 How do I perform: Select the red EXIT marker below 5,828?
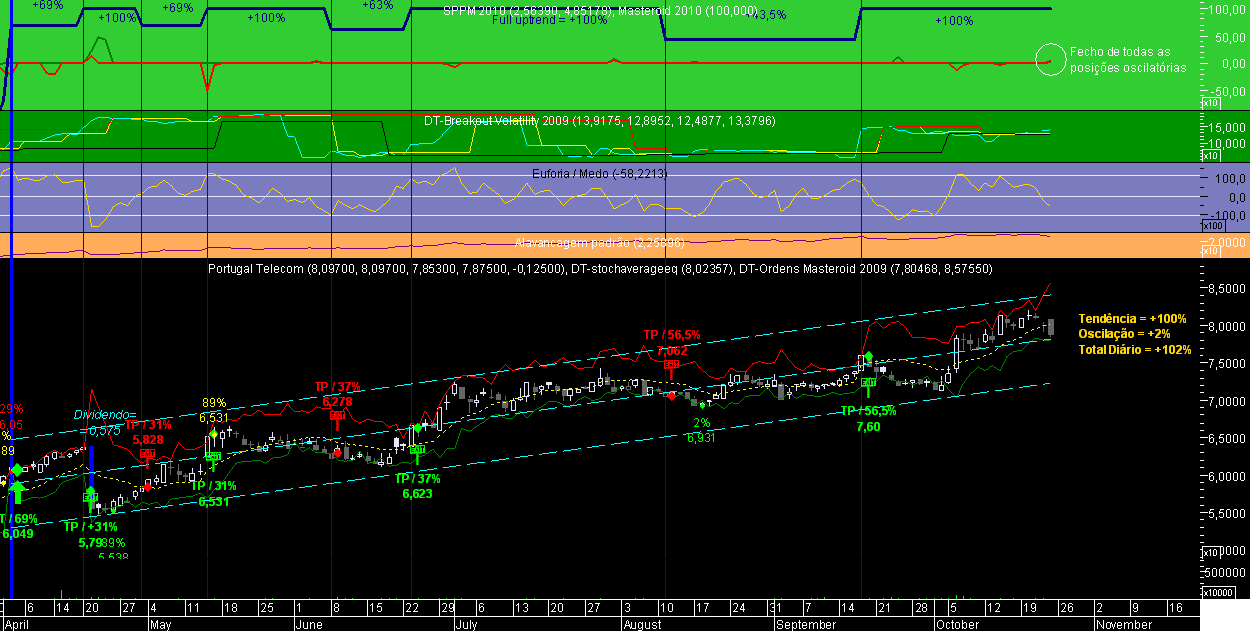coord(147,454)
